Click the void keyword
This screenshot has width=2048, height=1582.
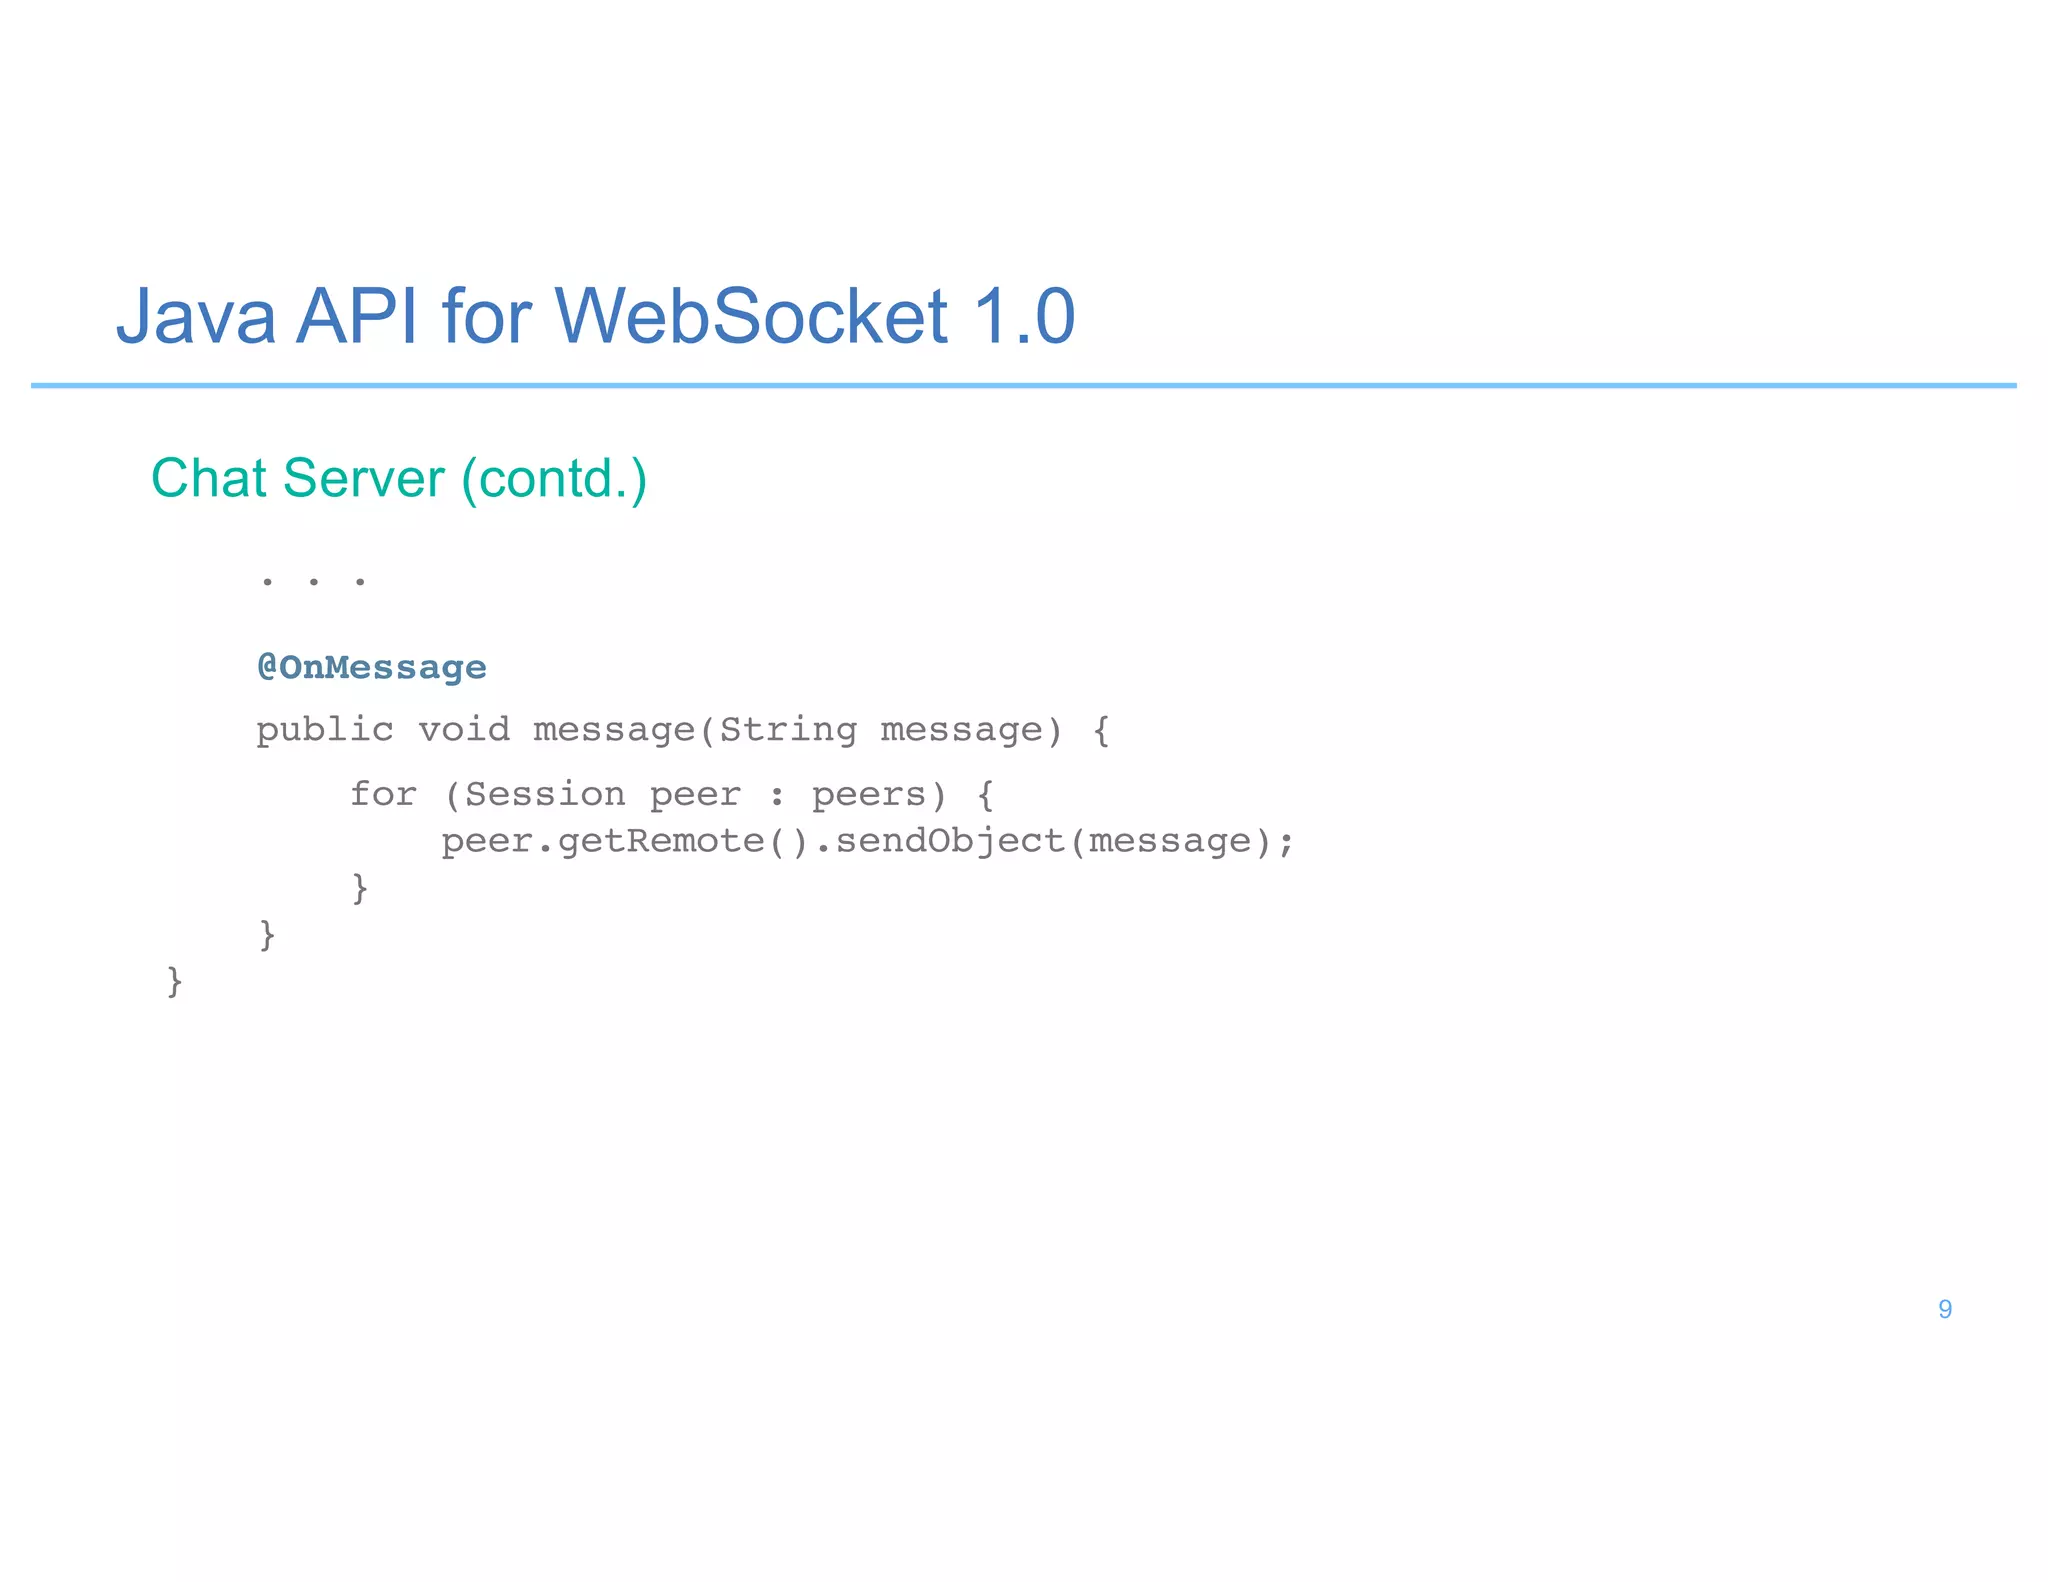pos(464,730)
